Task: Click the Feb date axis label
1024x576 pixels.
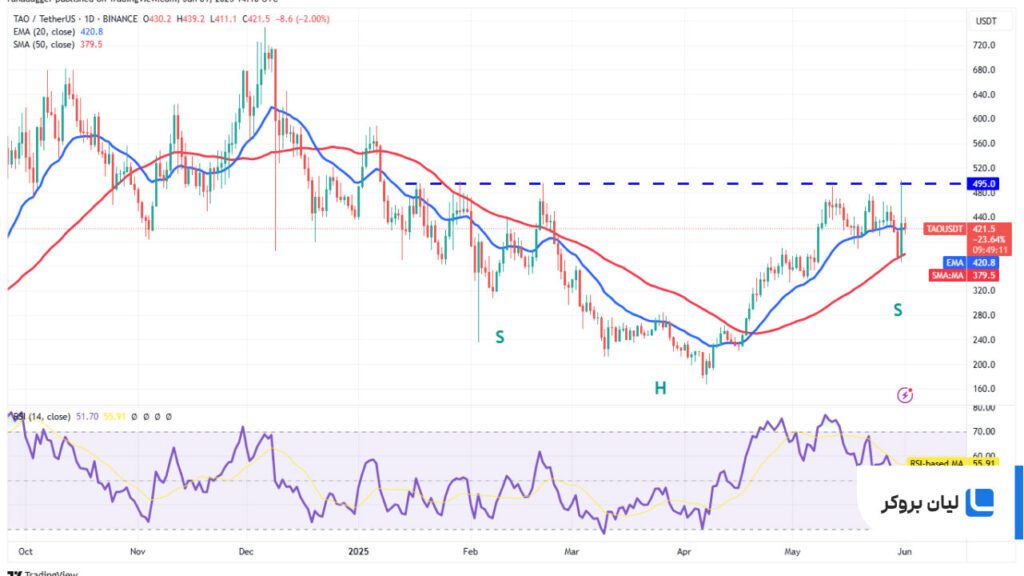Action: (x=470, y=551)
